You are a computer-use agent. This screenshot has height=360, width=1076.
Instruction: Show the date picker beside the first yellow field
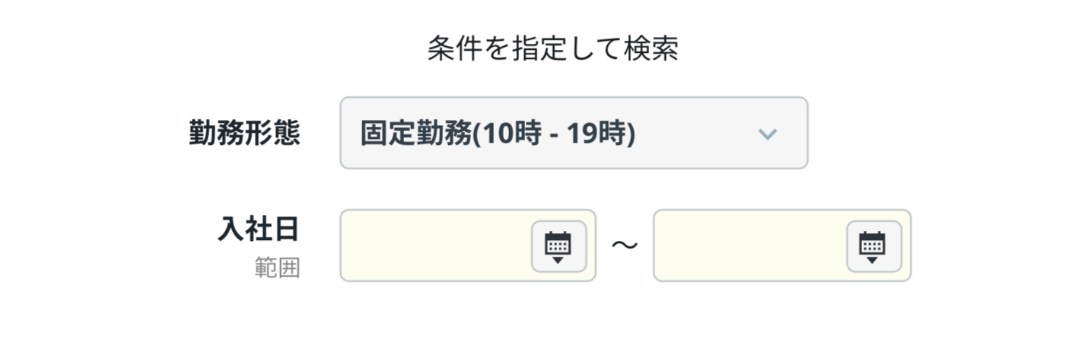(559, 246)
